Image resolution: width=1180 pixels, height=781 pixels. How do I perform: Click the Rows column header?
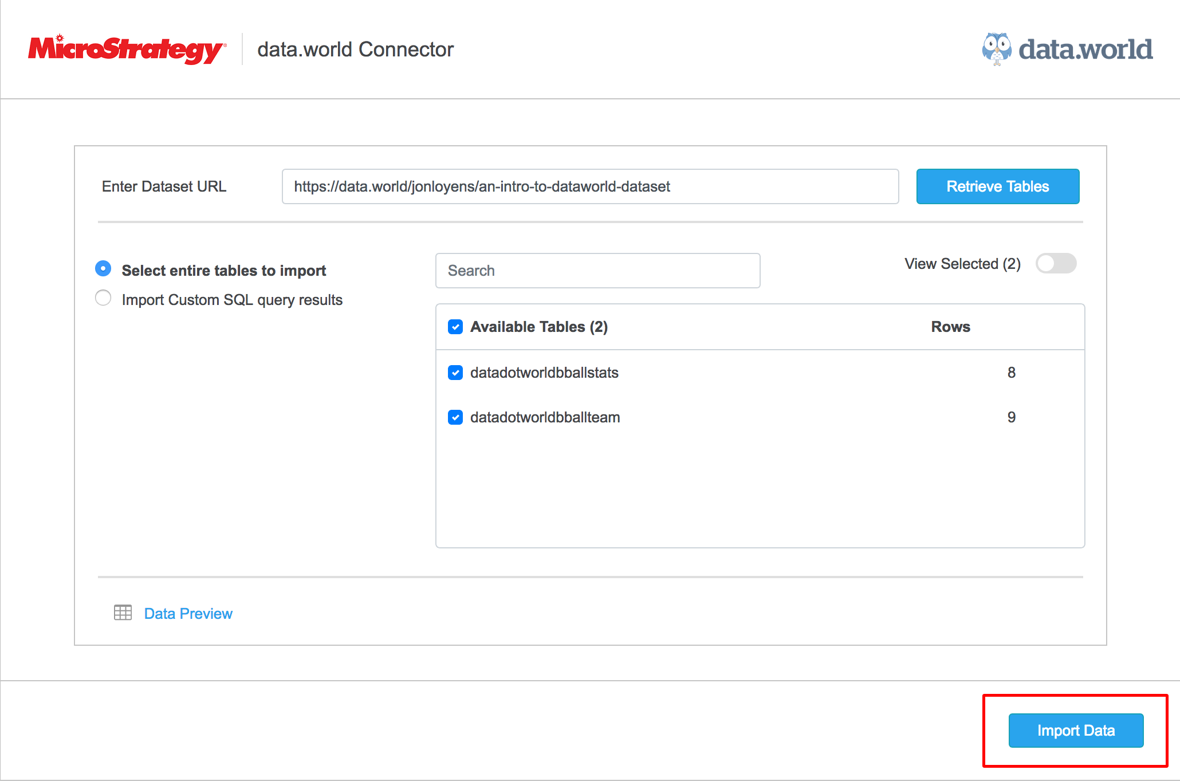pyautogui.click(x=950, y=327)
